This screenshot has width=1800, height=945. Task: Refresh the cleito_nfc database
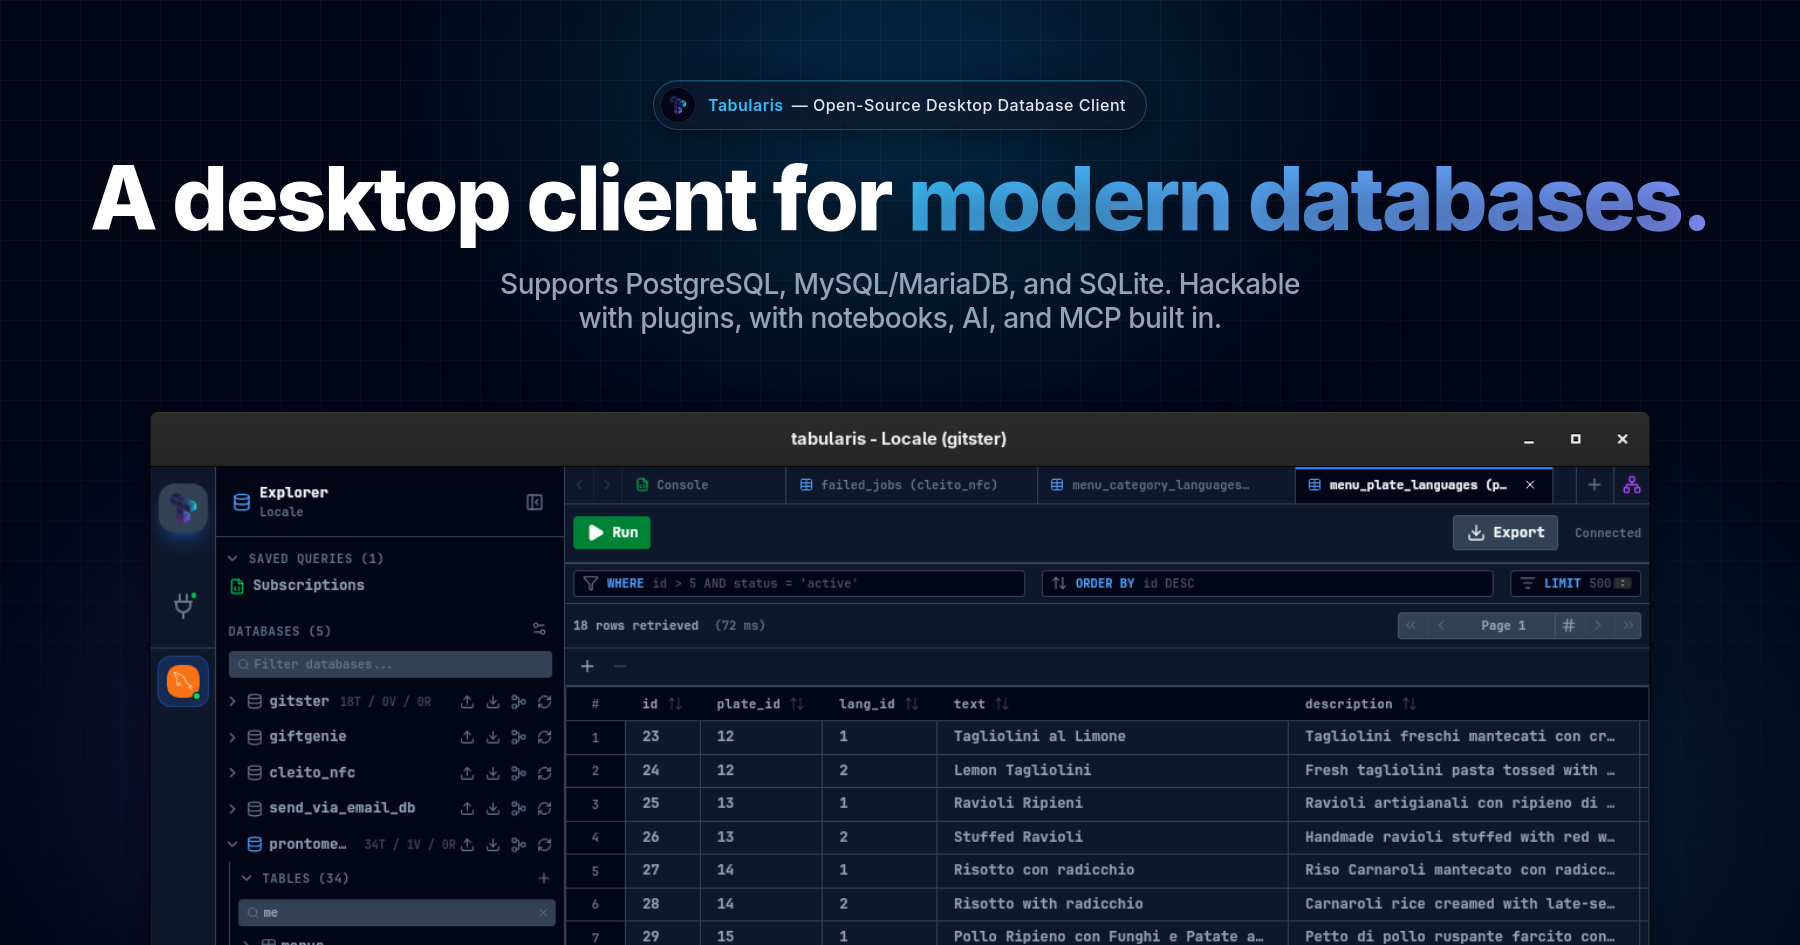pos(545,773)
